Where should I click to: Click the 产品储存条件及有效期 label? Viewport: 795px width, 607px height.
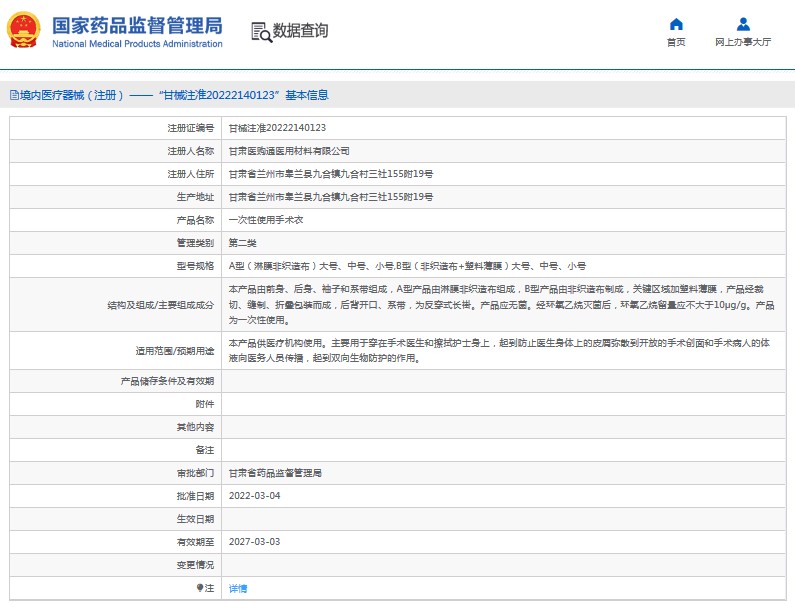point(167,381)
